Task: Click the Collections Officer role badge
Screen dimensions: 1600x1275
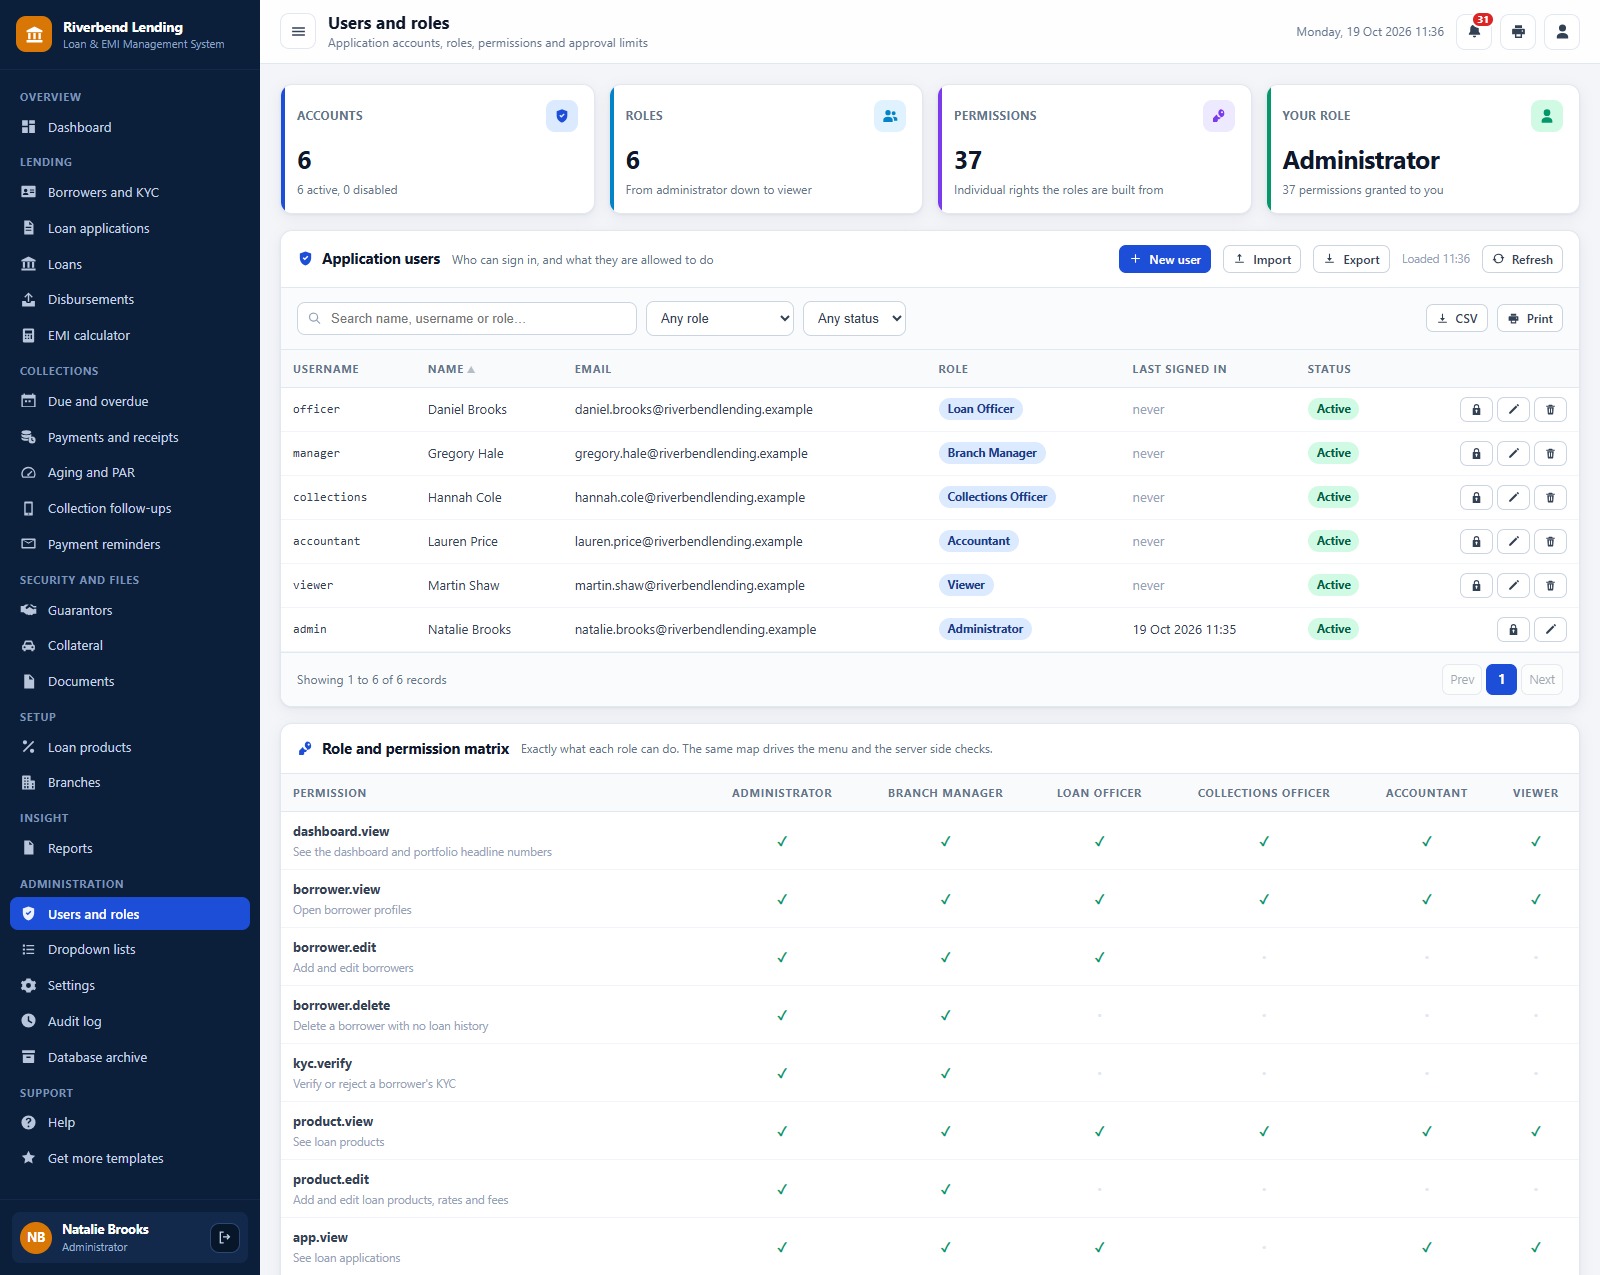Action: pyautogui.click(x=997, y=497)
